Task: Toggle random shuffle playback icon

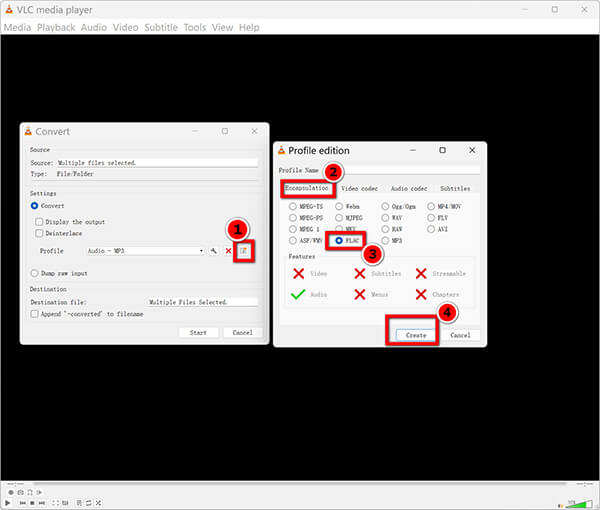Action: tap(98, 503)
